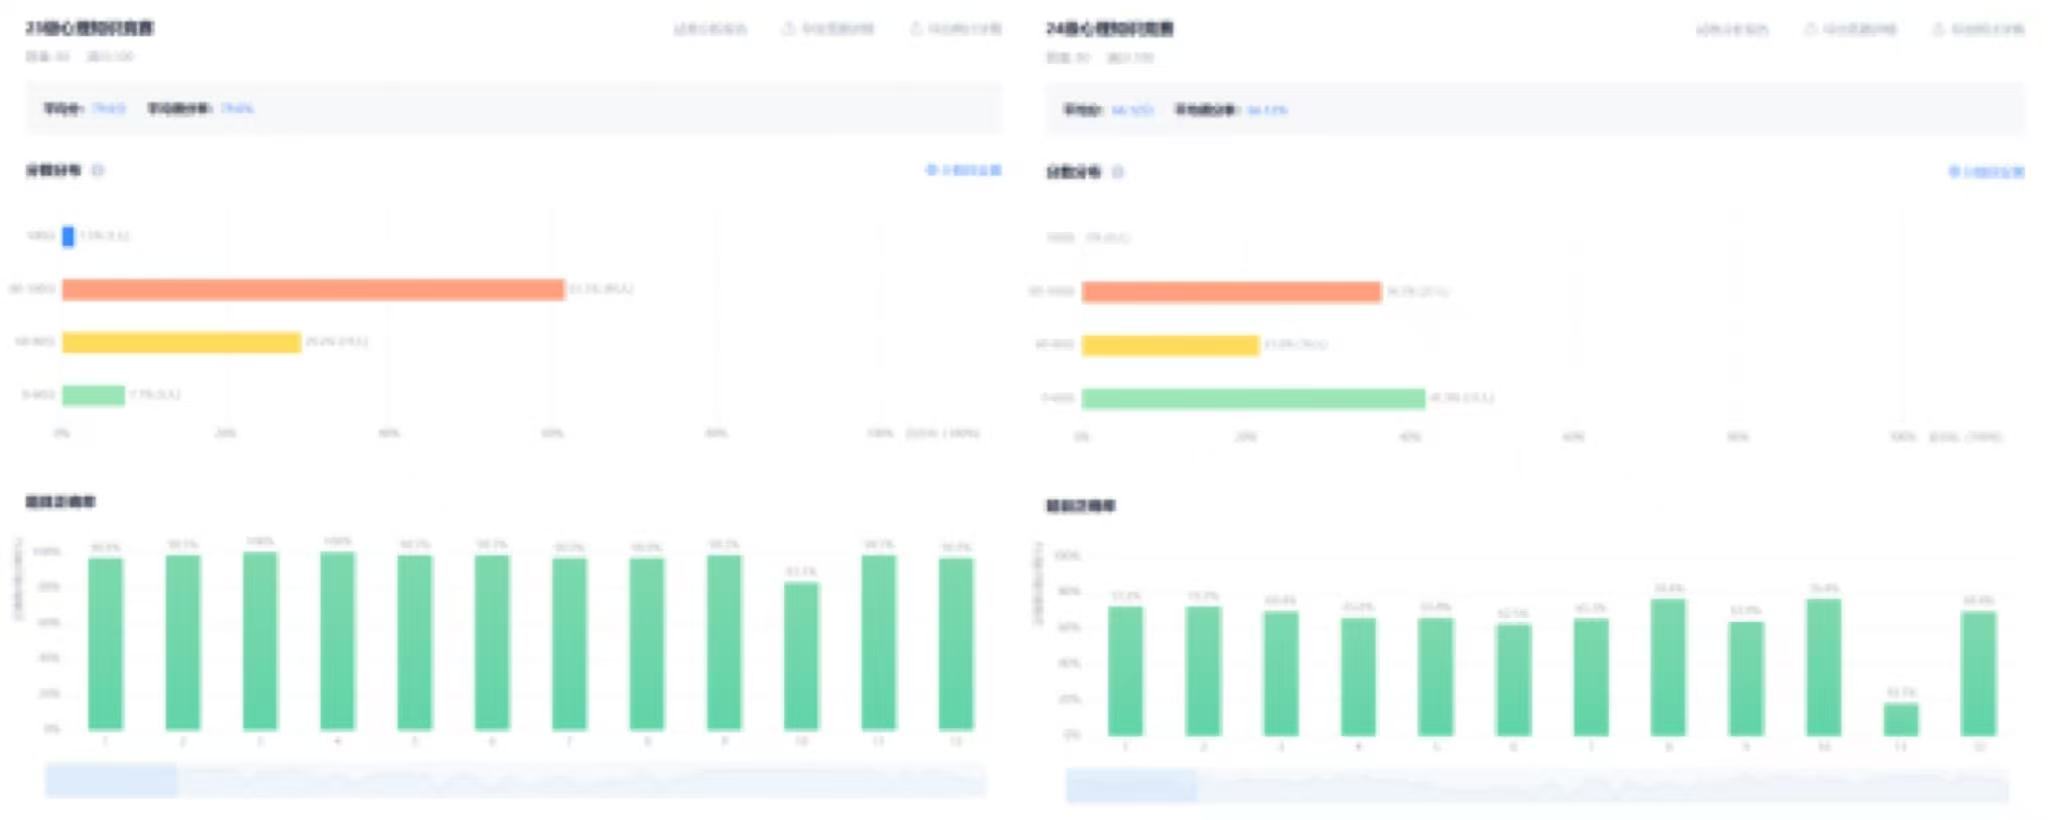Click export answer details icon in 23级 panel
Image resolution: width=2048 pixels, height=820 pixels.
(x=788, y=29)
